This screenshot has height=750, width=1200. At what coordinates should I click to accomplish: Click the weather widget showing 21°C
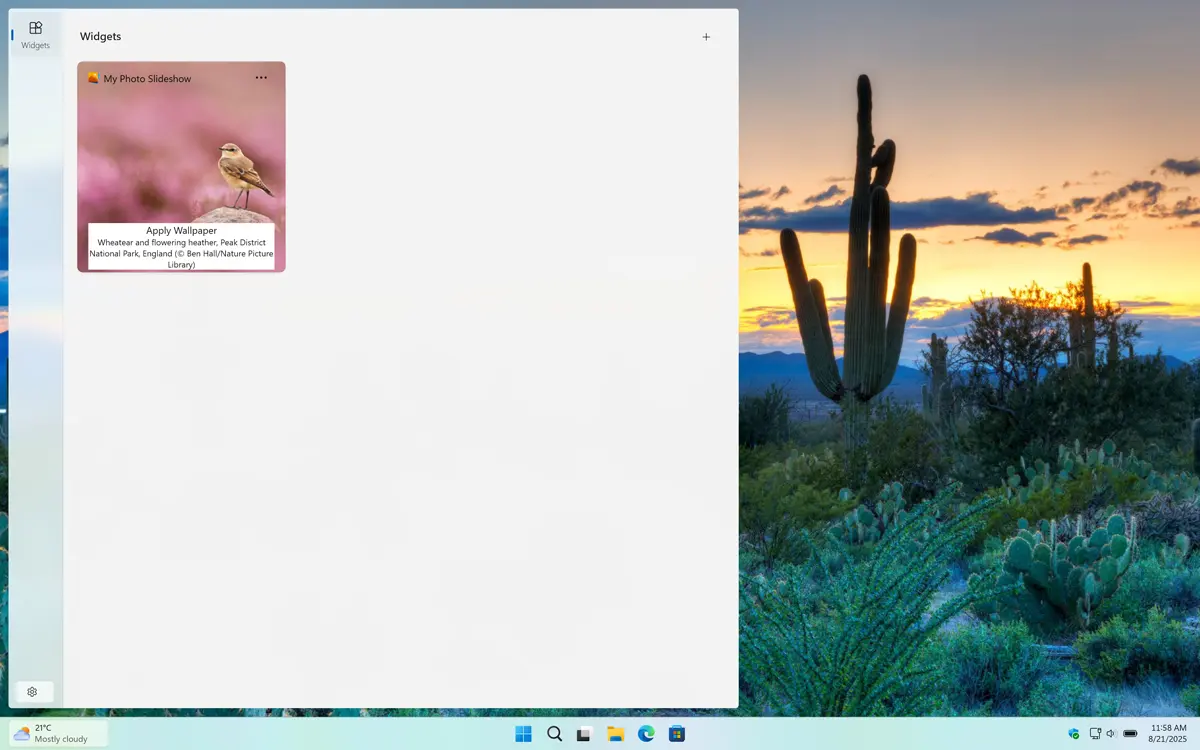(x=58, y=734)
